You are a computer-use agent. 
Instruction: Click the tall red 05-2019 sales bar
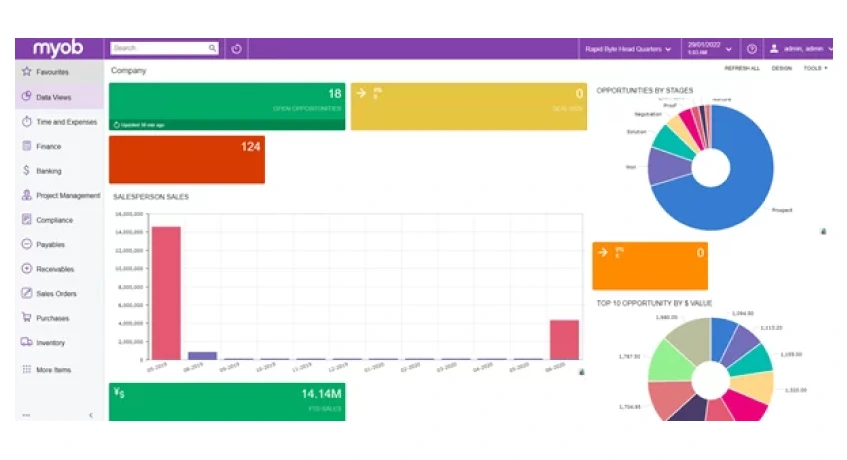166,293
